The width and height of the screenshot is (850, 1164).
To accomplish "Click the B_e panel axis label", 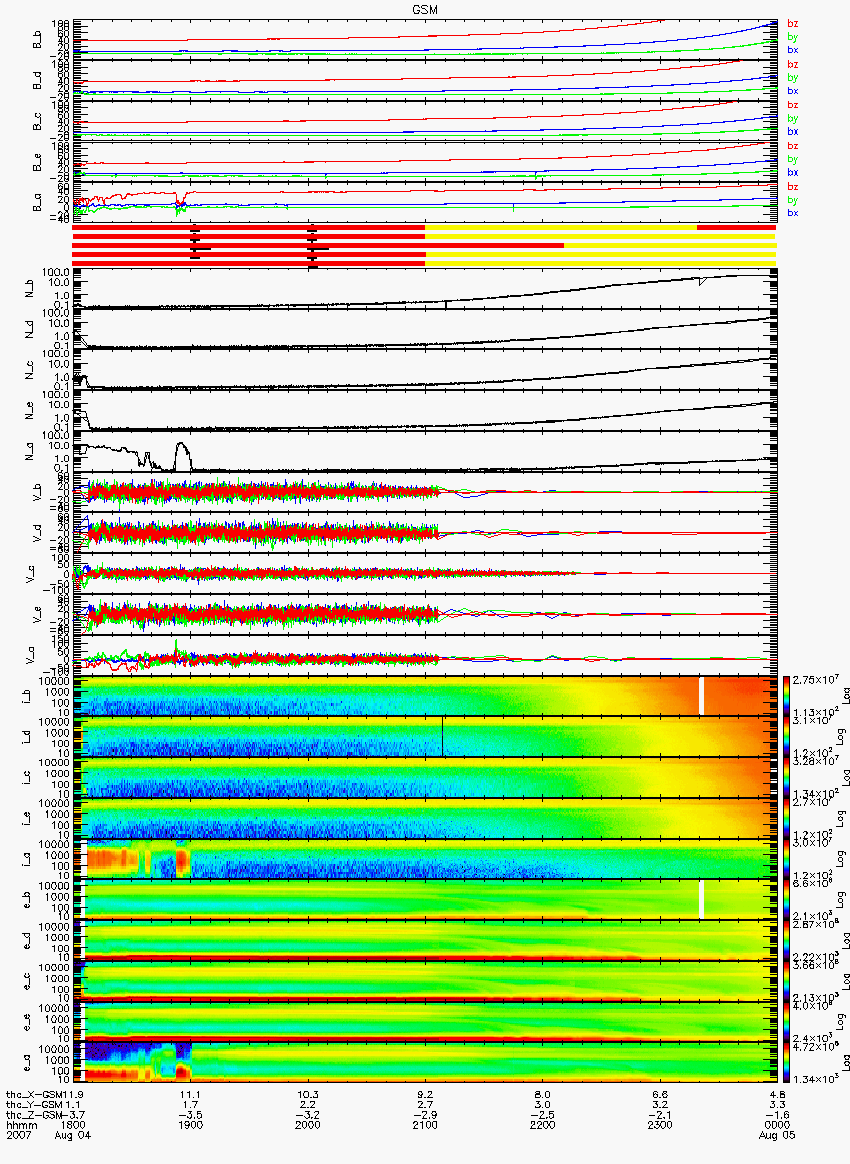I will pos(36,163).
